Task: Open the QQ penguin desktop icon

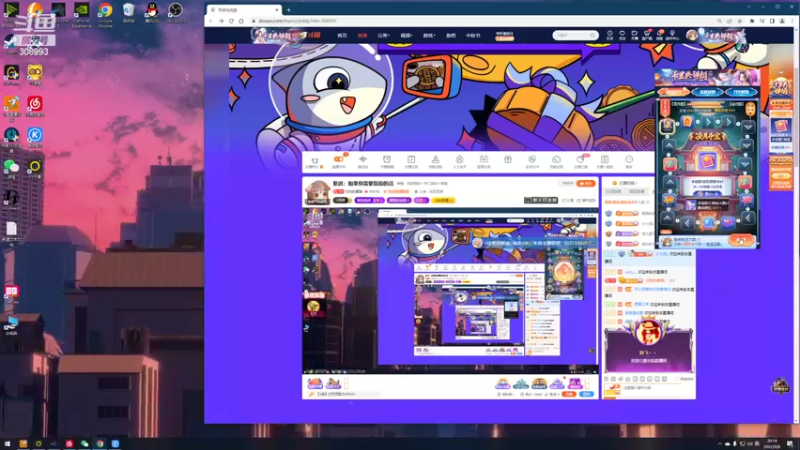Action: coord(152,10)
